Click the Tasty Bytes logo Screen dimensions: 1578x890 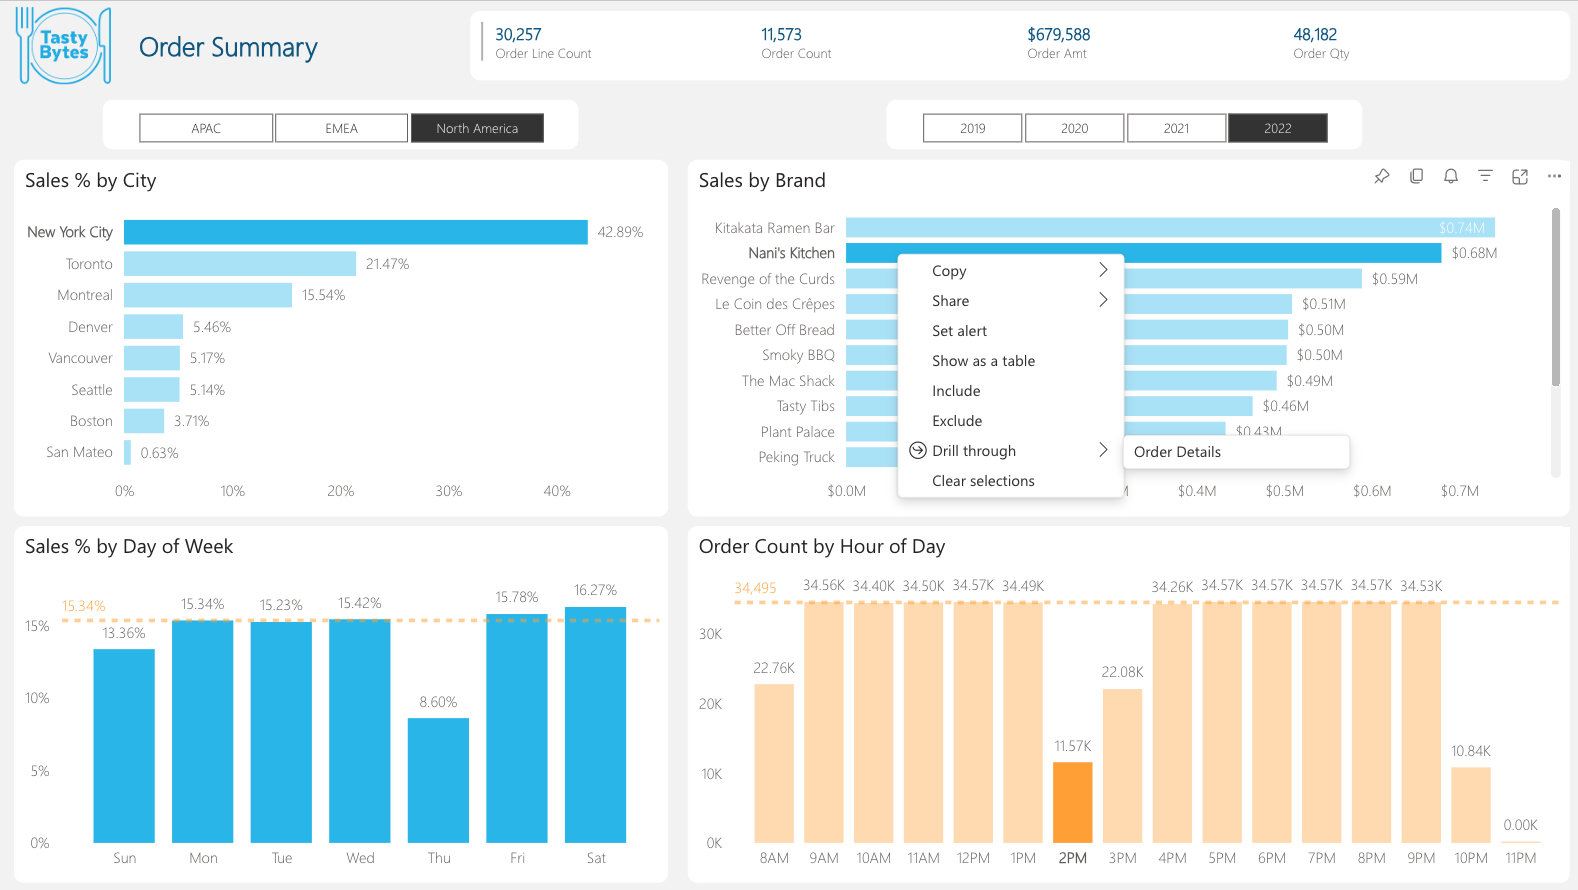64,46
